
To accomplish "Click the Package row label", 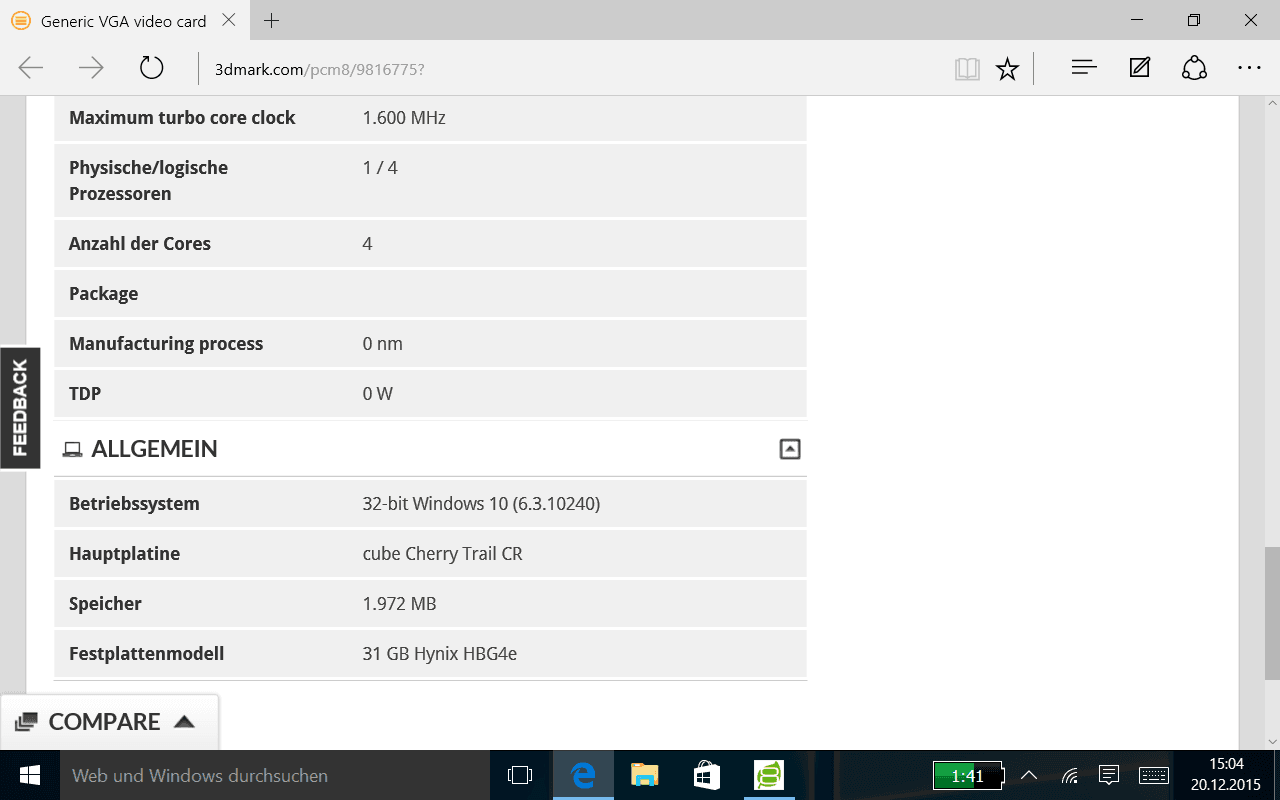I will (x=104, y=294).
